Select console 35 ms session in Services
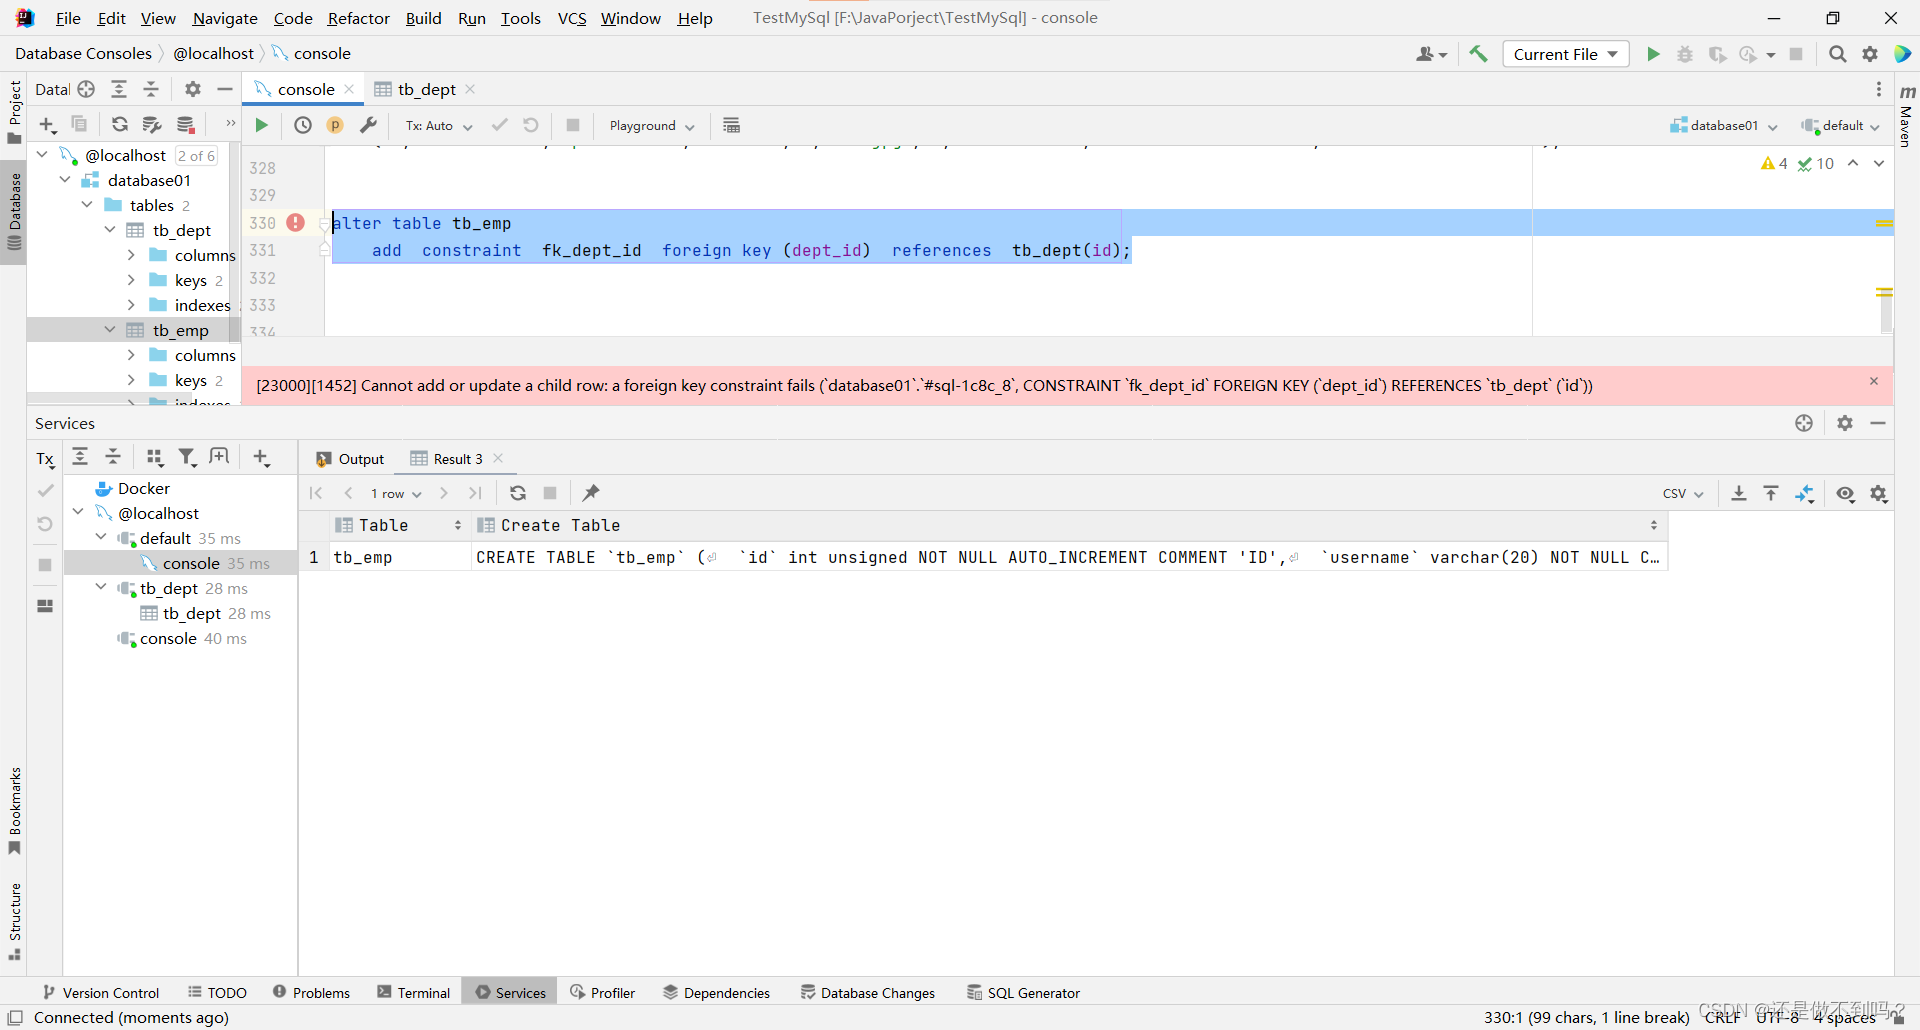This screenshot has width=1920, height=1030. coord(181,563)
